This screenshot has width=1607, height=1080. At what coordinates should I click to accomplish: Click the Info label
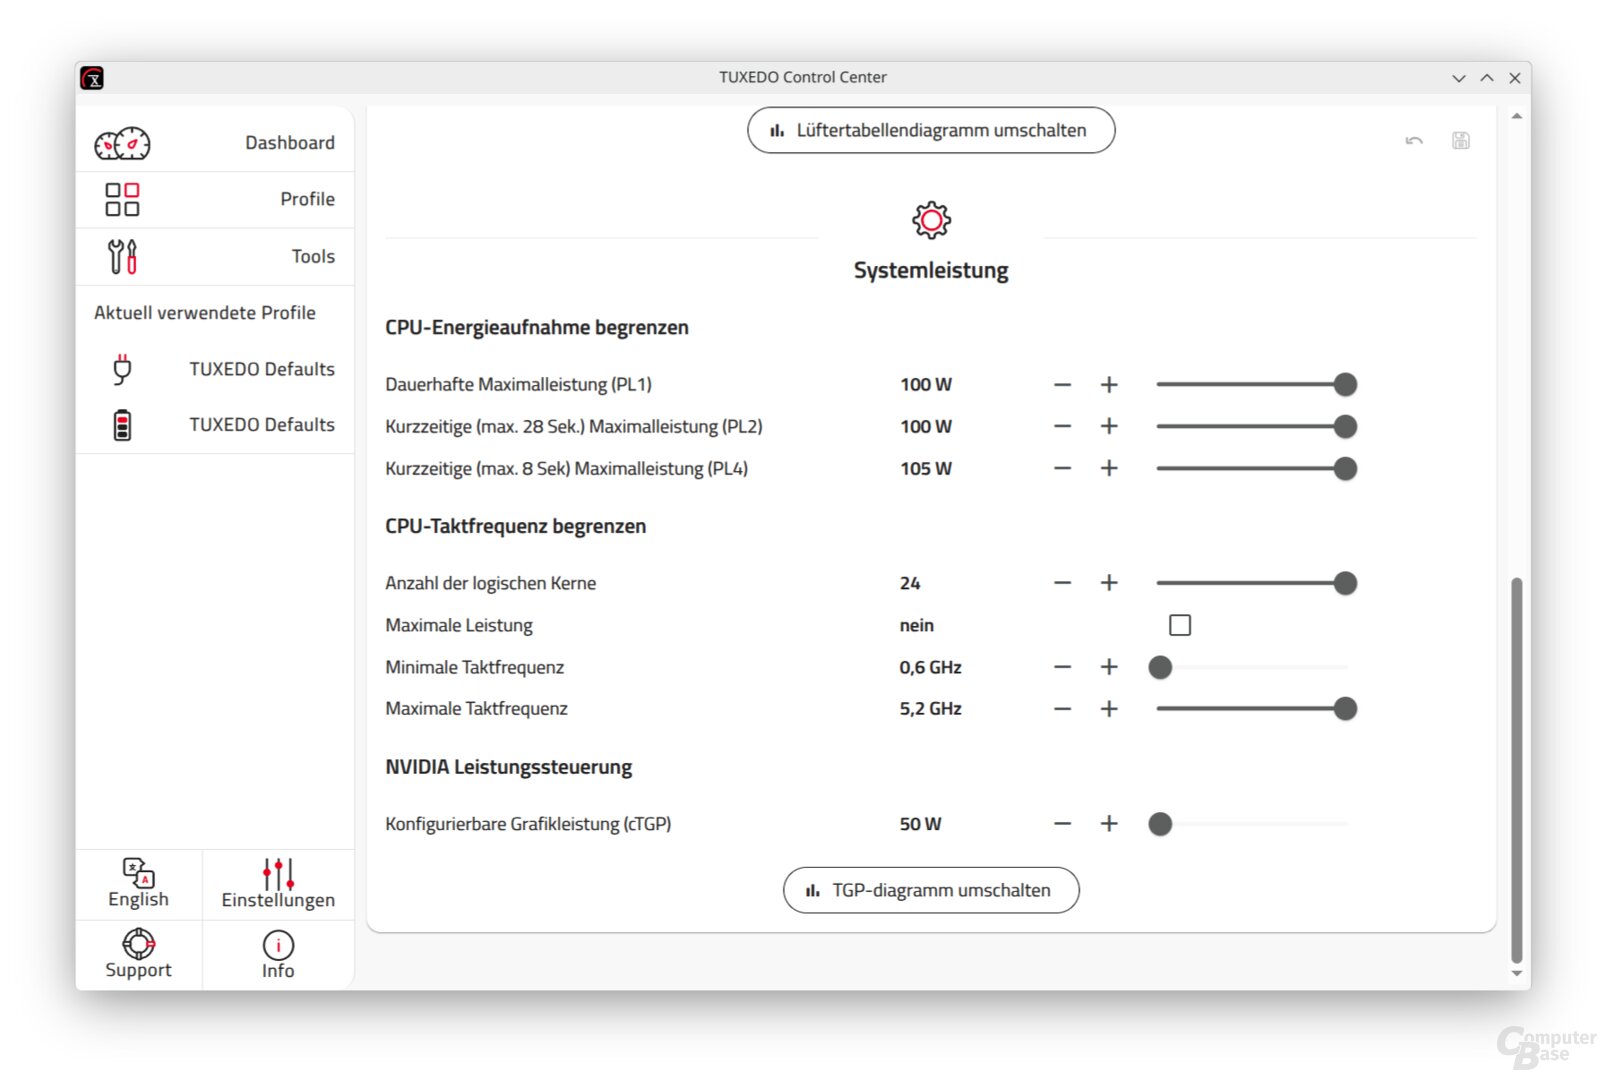278,971
